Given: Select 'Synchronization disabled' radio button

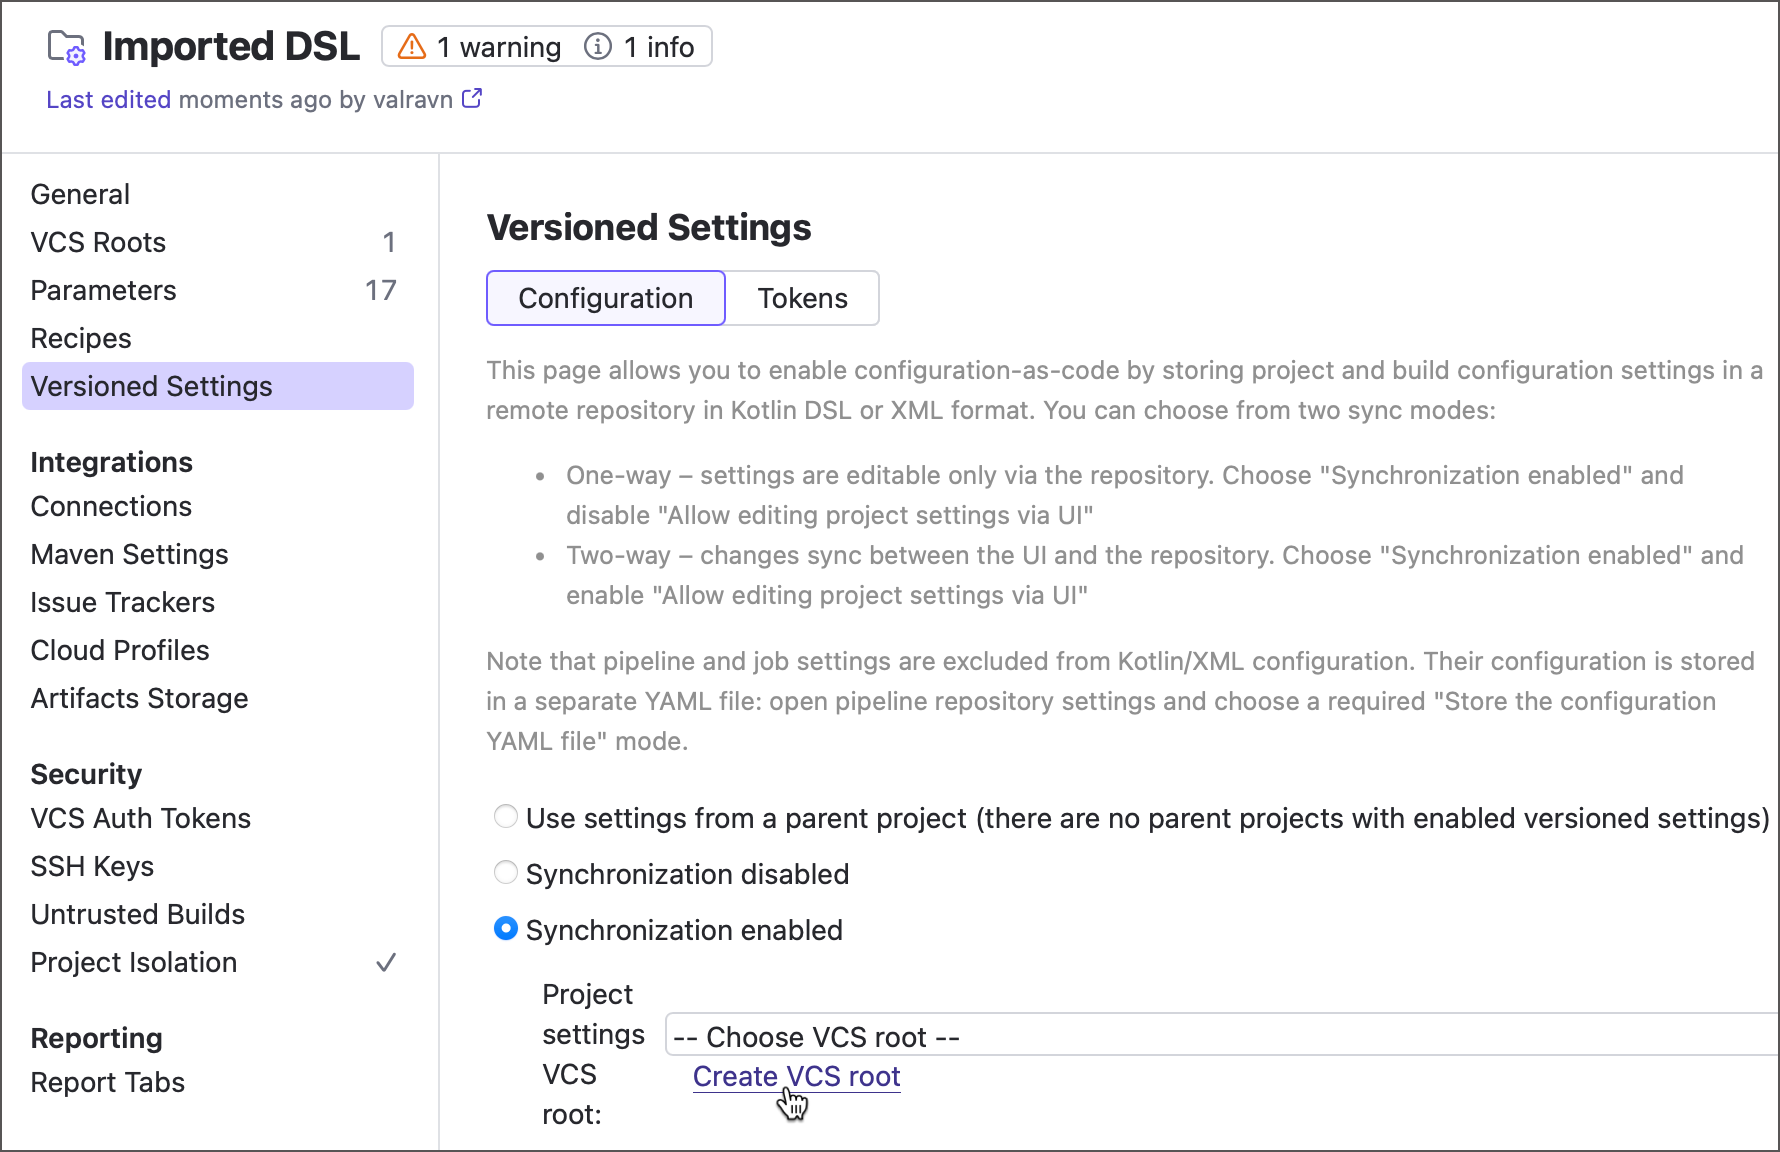Looking at the screenshot, I should [x=507, y=873].
